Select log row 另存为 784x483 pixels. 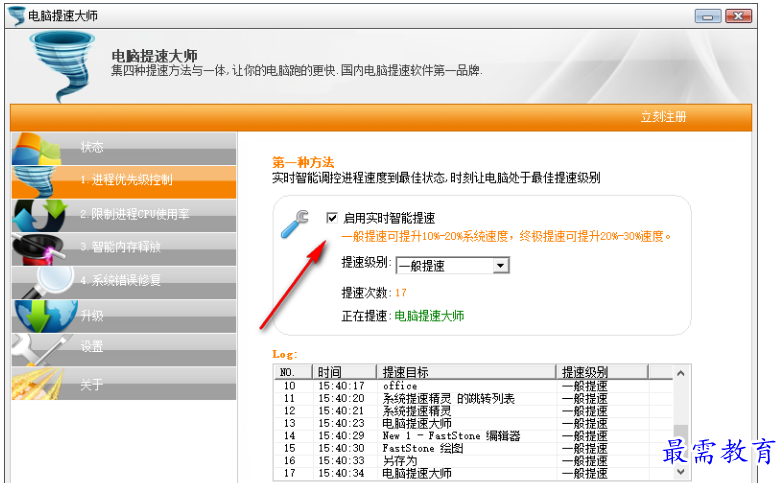click(x=473, y=460)
